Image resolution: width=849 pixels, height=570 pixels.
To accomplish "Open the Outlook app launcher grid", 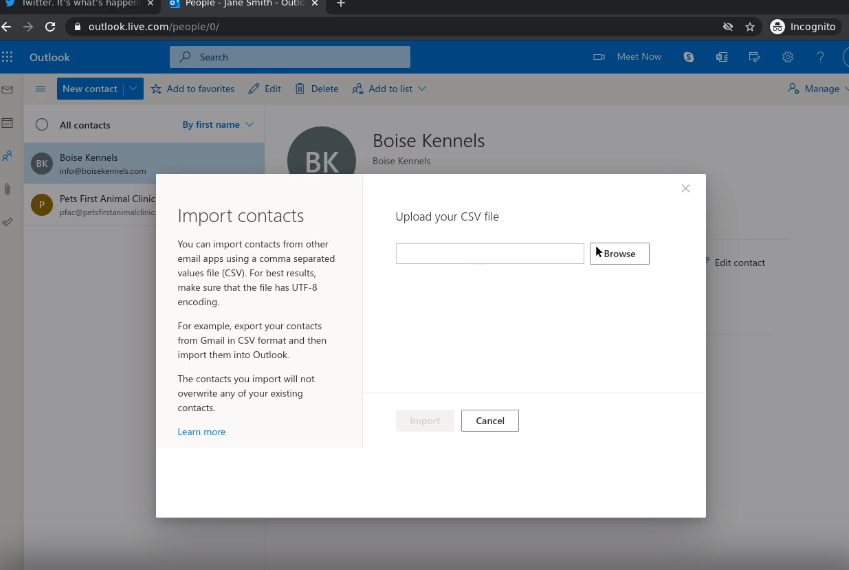I will pyautogui.click(x=8, y=57).
